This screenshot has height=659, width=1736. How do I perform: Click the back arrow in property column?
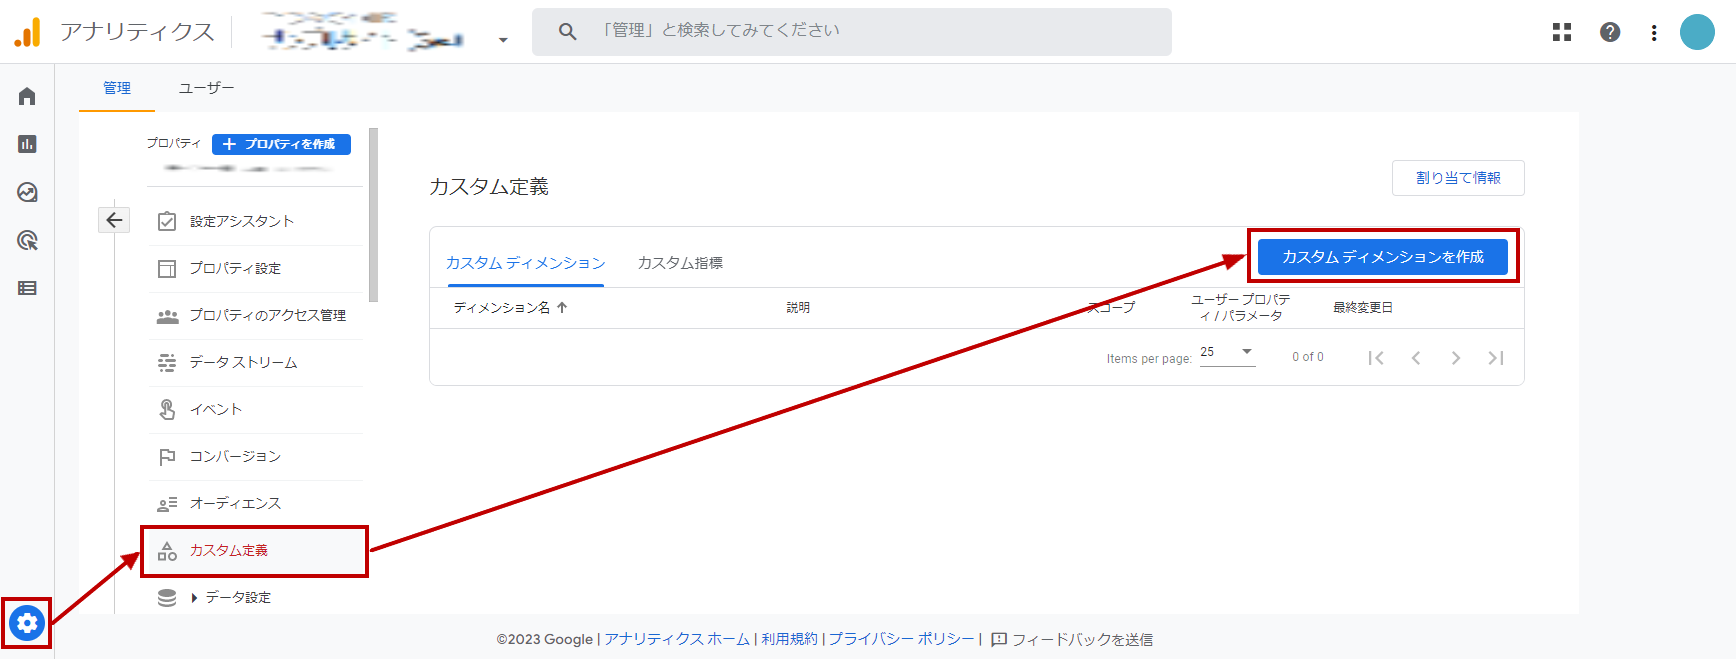114,220
